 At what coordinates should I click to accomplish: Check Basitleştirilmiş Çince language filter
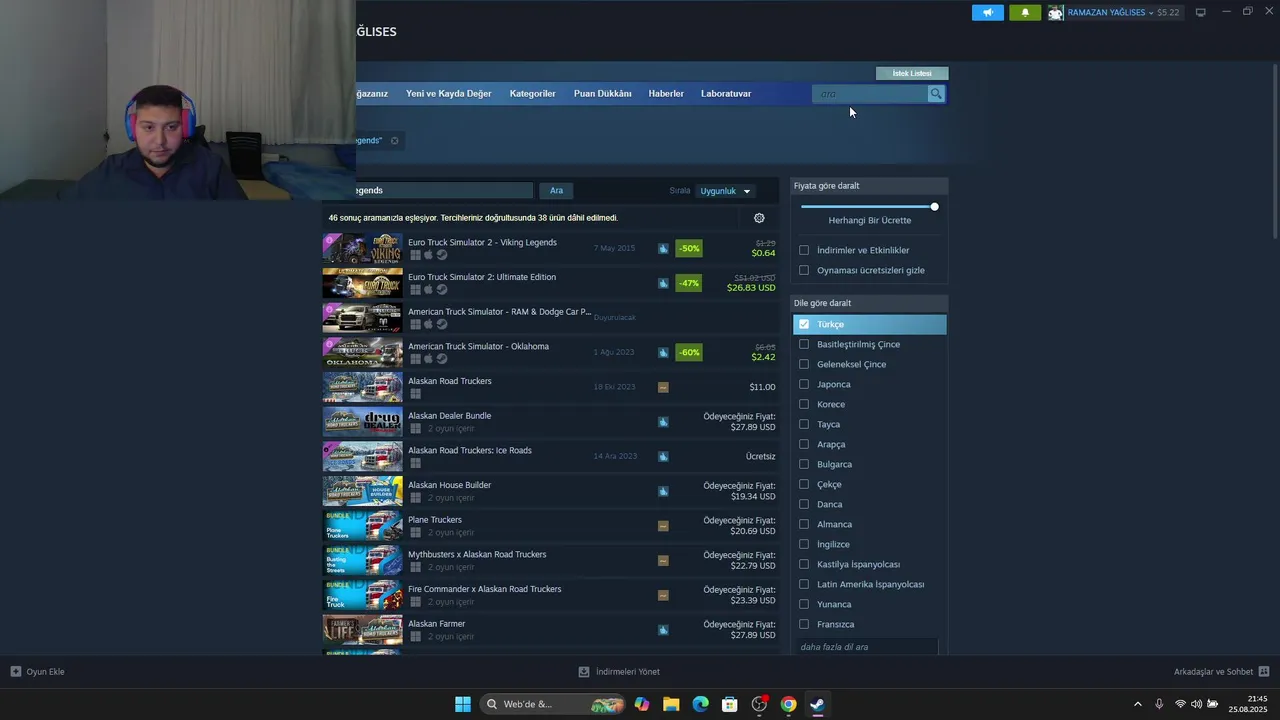coord(804,344)
